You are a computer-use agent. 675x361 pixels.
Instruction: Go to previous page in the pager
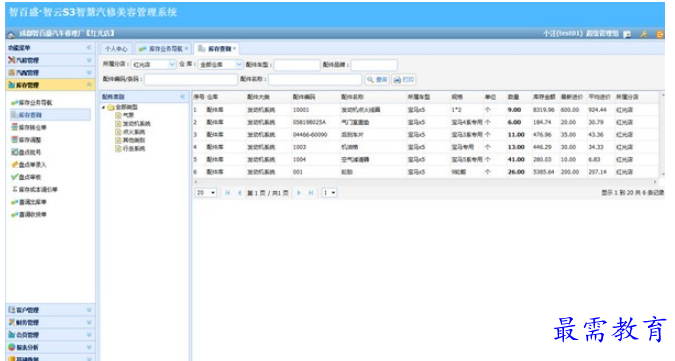pyautogui.click(x=239, y=193)
